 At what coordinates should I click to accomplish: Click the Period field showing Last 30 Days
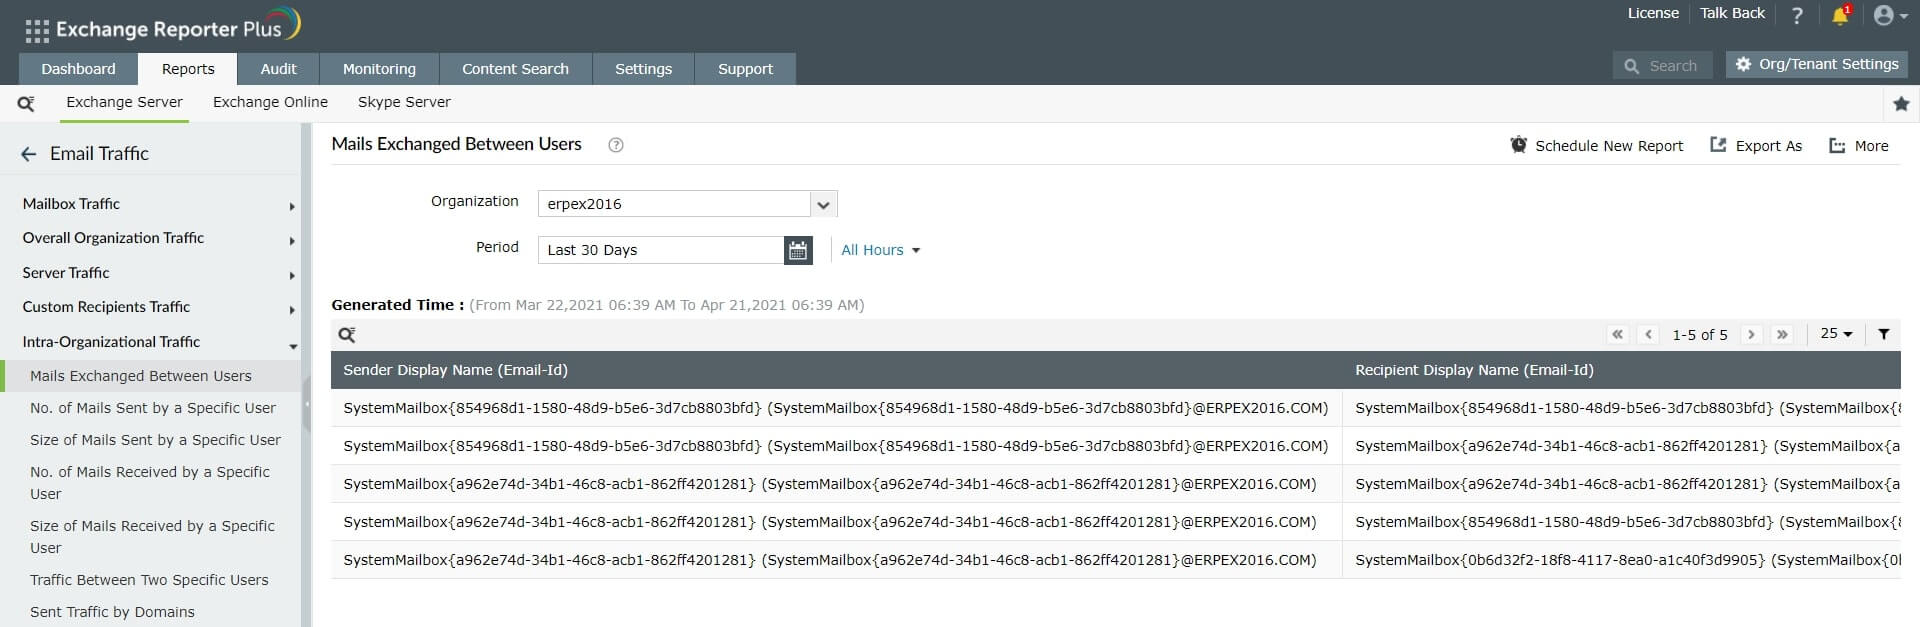point(661,250)
